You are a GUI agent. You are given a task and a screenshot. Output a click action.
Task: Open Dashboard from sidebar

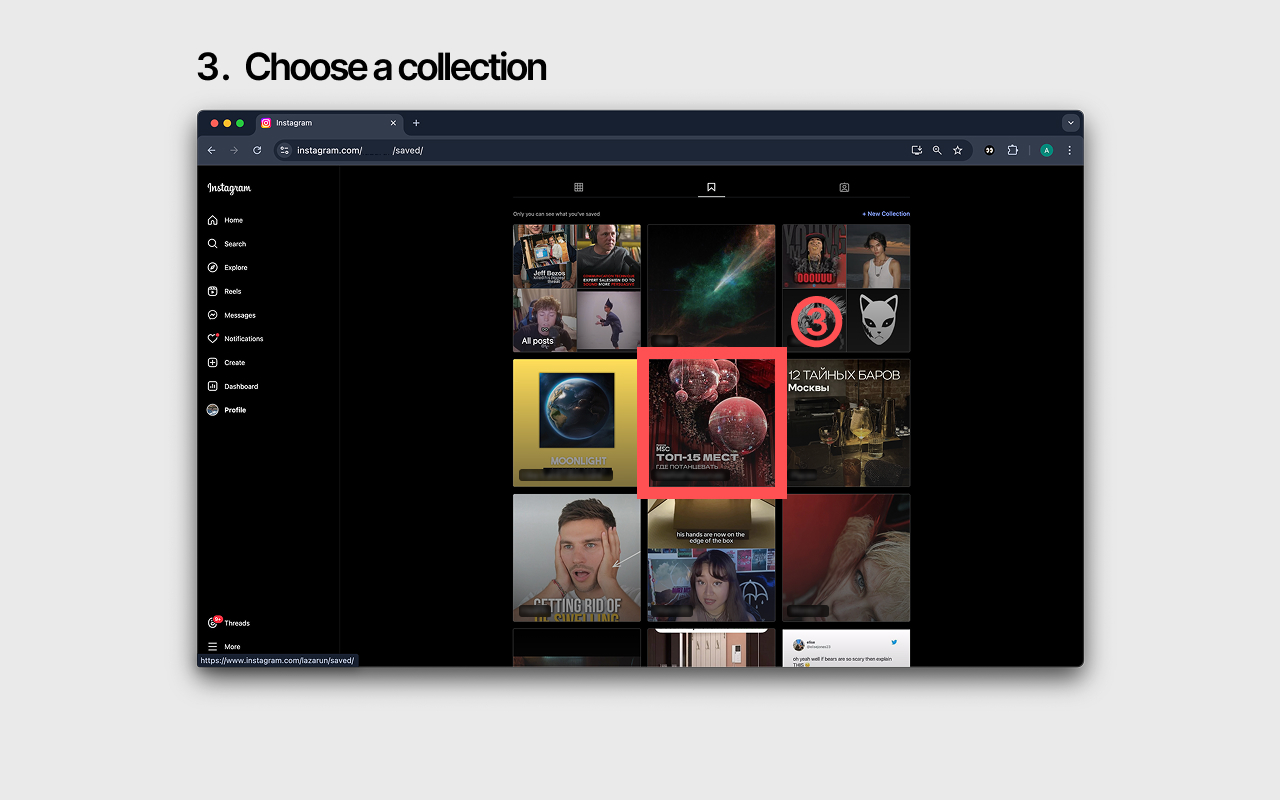tap(232, 386)
